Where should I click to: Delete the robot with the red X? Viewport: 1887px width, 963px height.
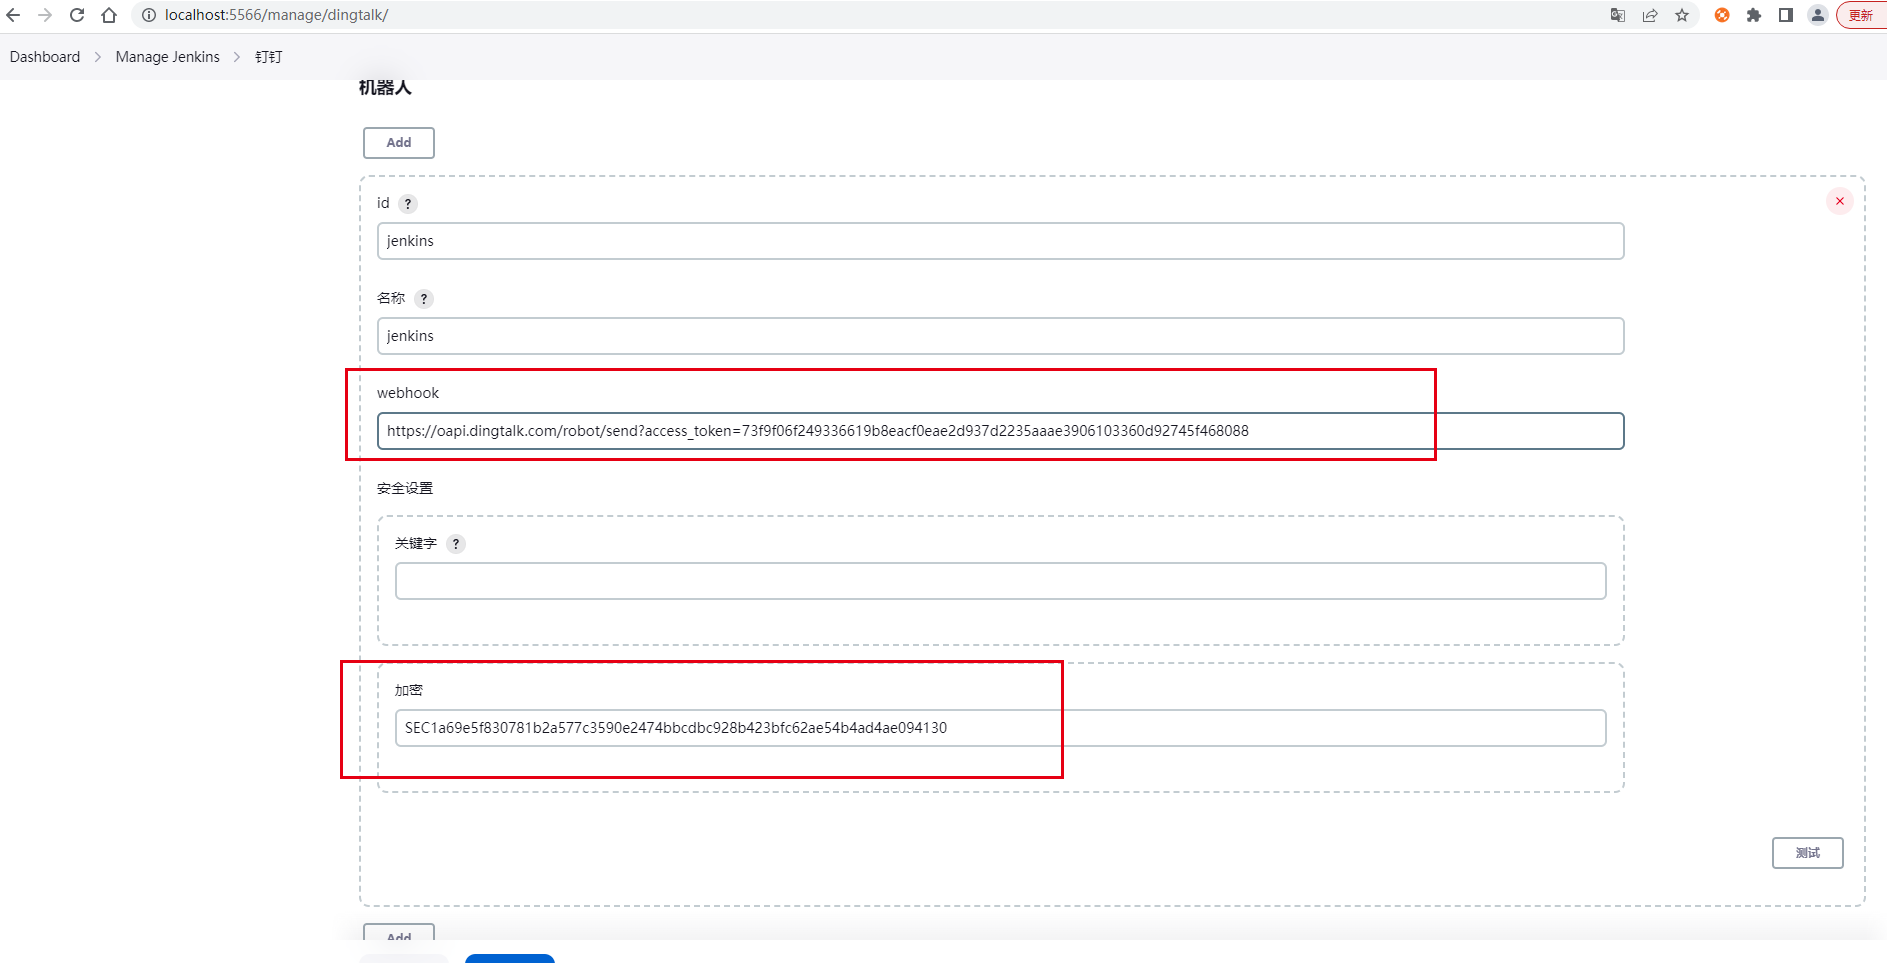pyautogui.click(x=1840, y=201)
